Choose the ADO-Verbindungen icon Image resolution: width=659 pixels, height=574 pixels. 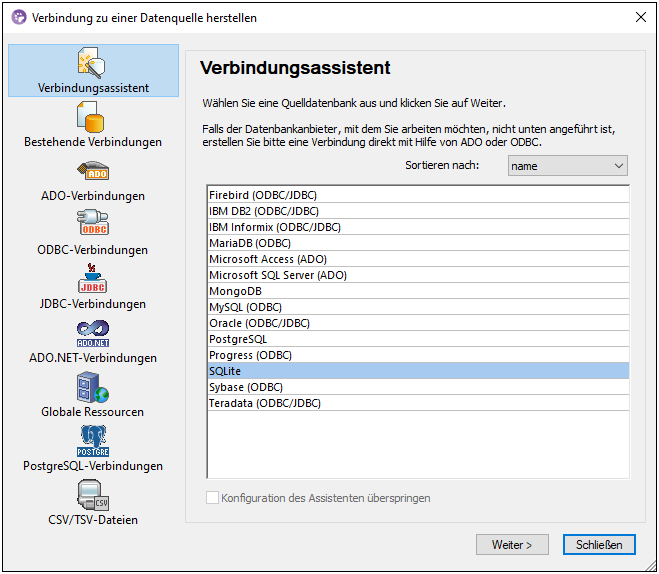(93, 171)
